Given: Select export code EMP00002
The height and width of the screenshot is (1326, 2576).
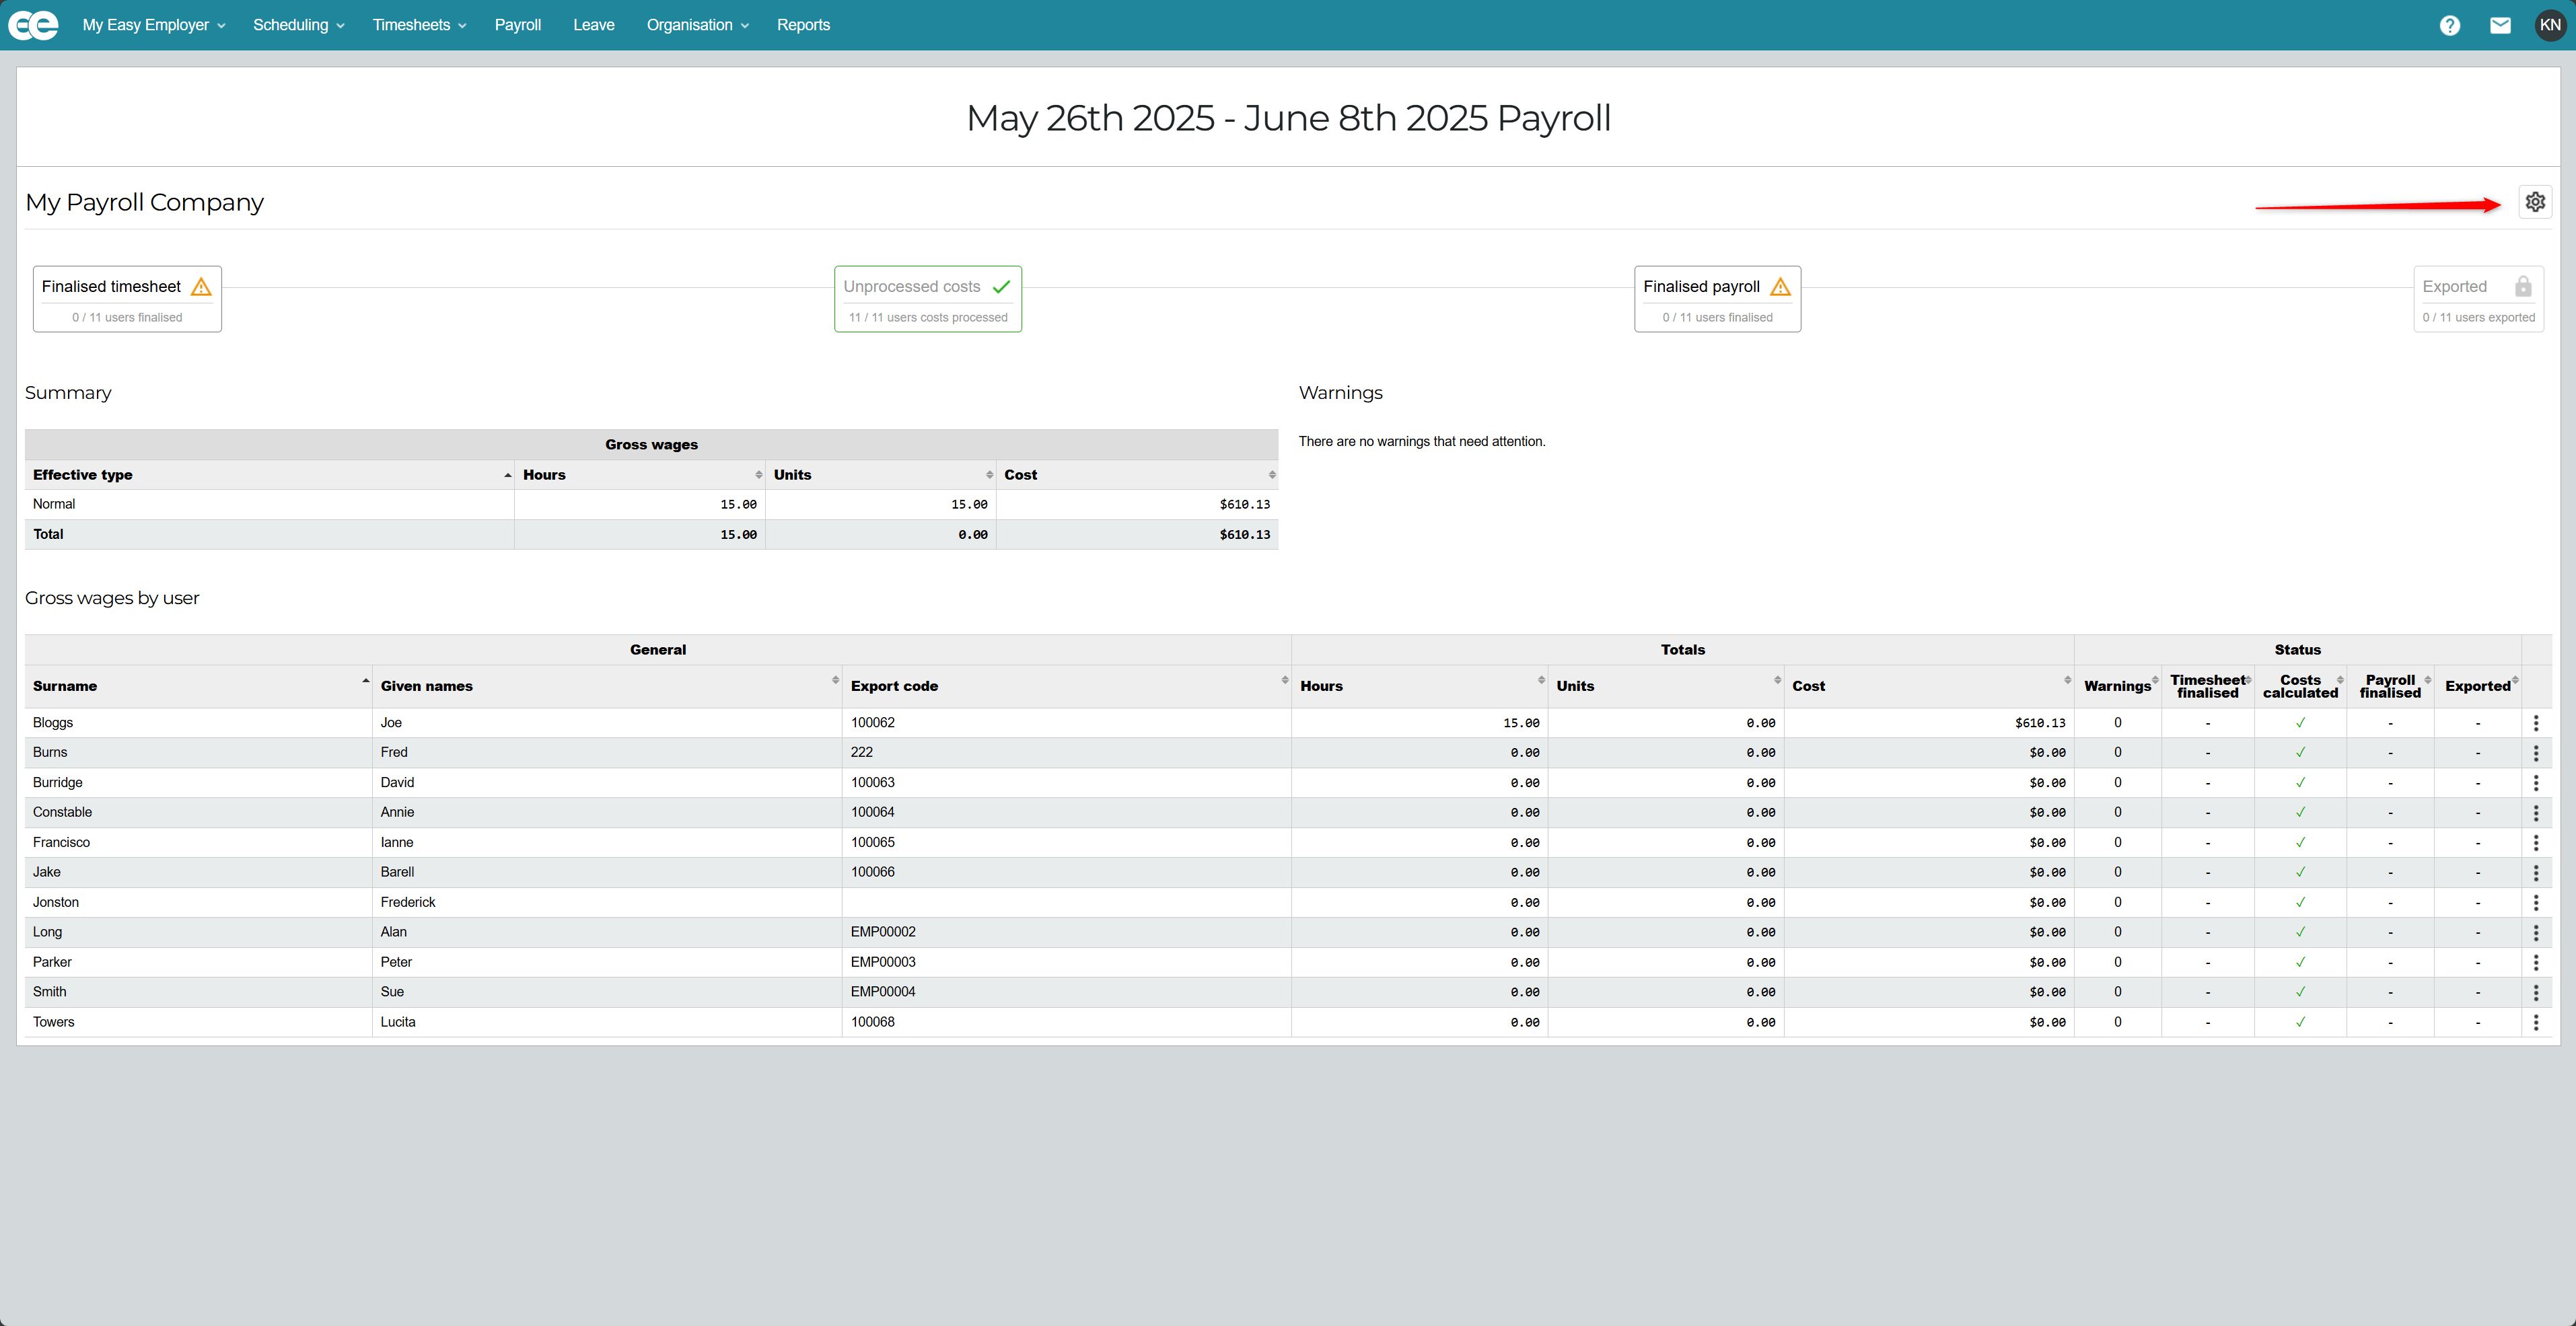Looking at the screenshot, I should 883,932.
